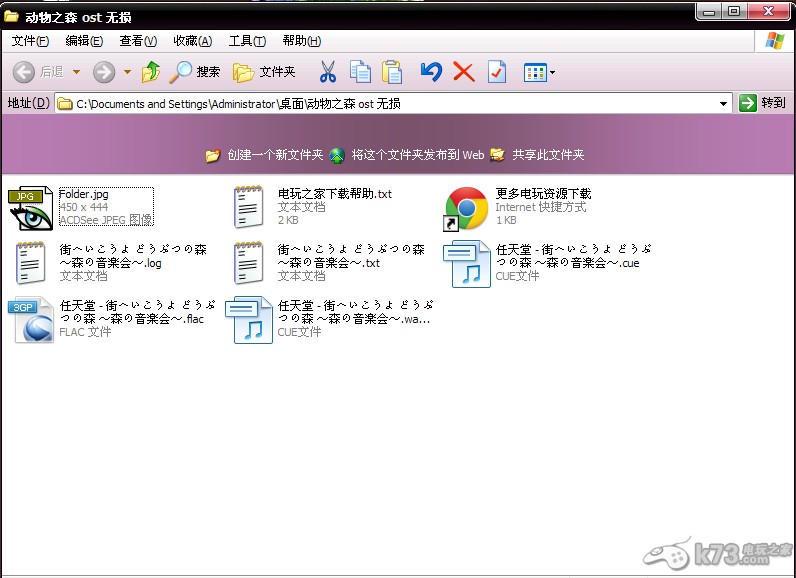Screen dimensions: 796x578
Task: Click the blue Undo arrow icon
Action: (431, 72)
